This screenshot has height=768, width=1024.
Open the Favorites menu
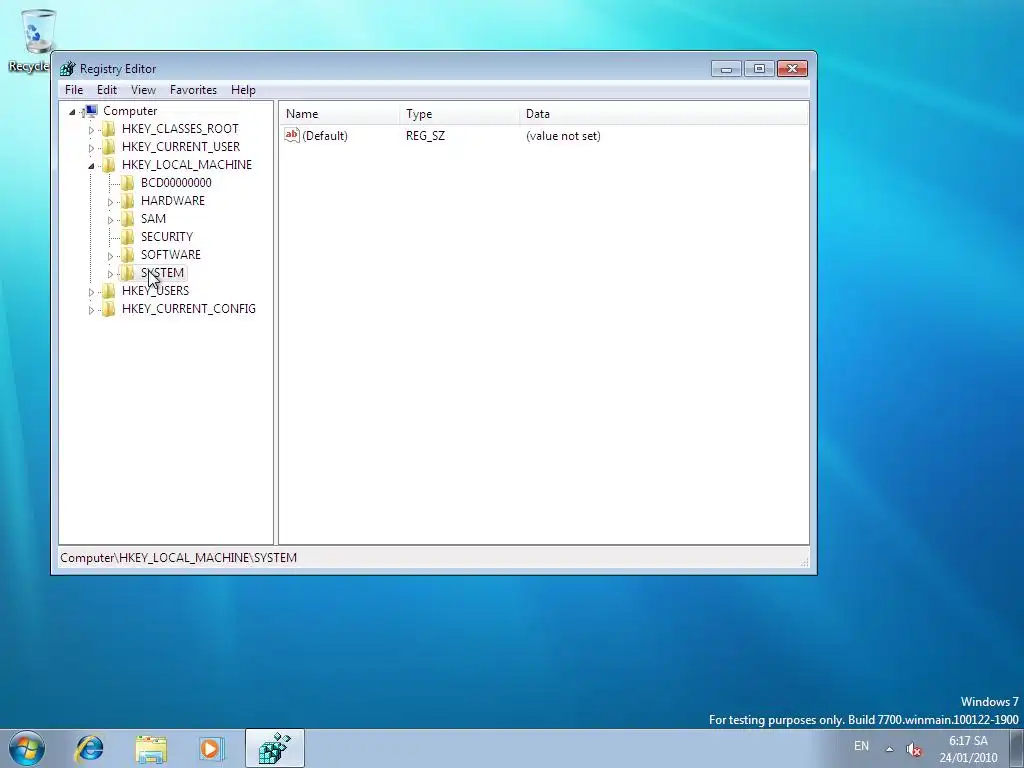tap(193, 89)
